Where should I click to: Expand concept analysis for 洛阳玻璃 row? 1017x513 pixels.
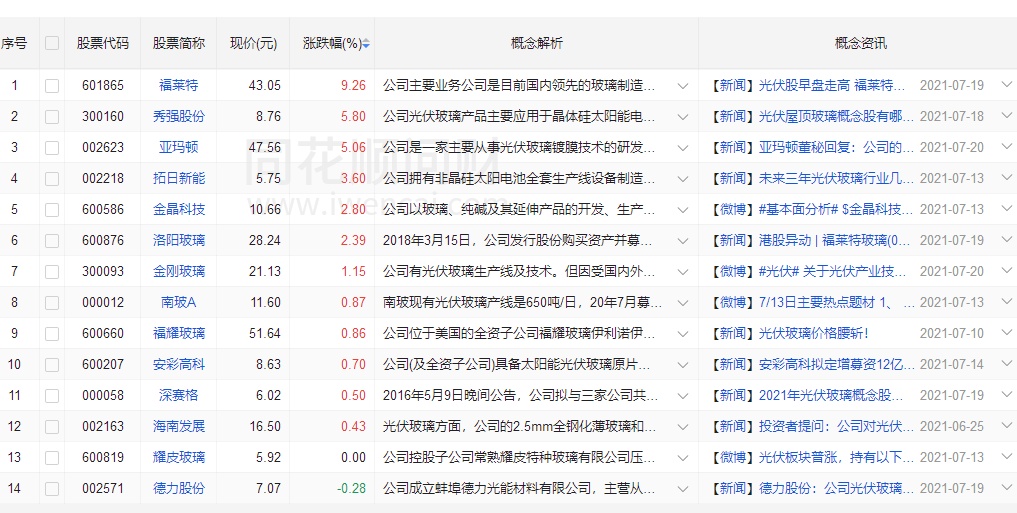(x=682, y=241)
